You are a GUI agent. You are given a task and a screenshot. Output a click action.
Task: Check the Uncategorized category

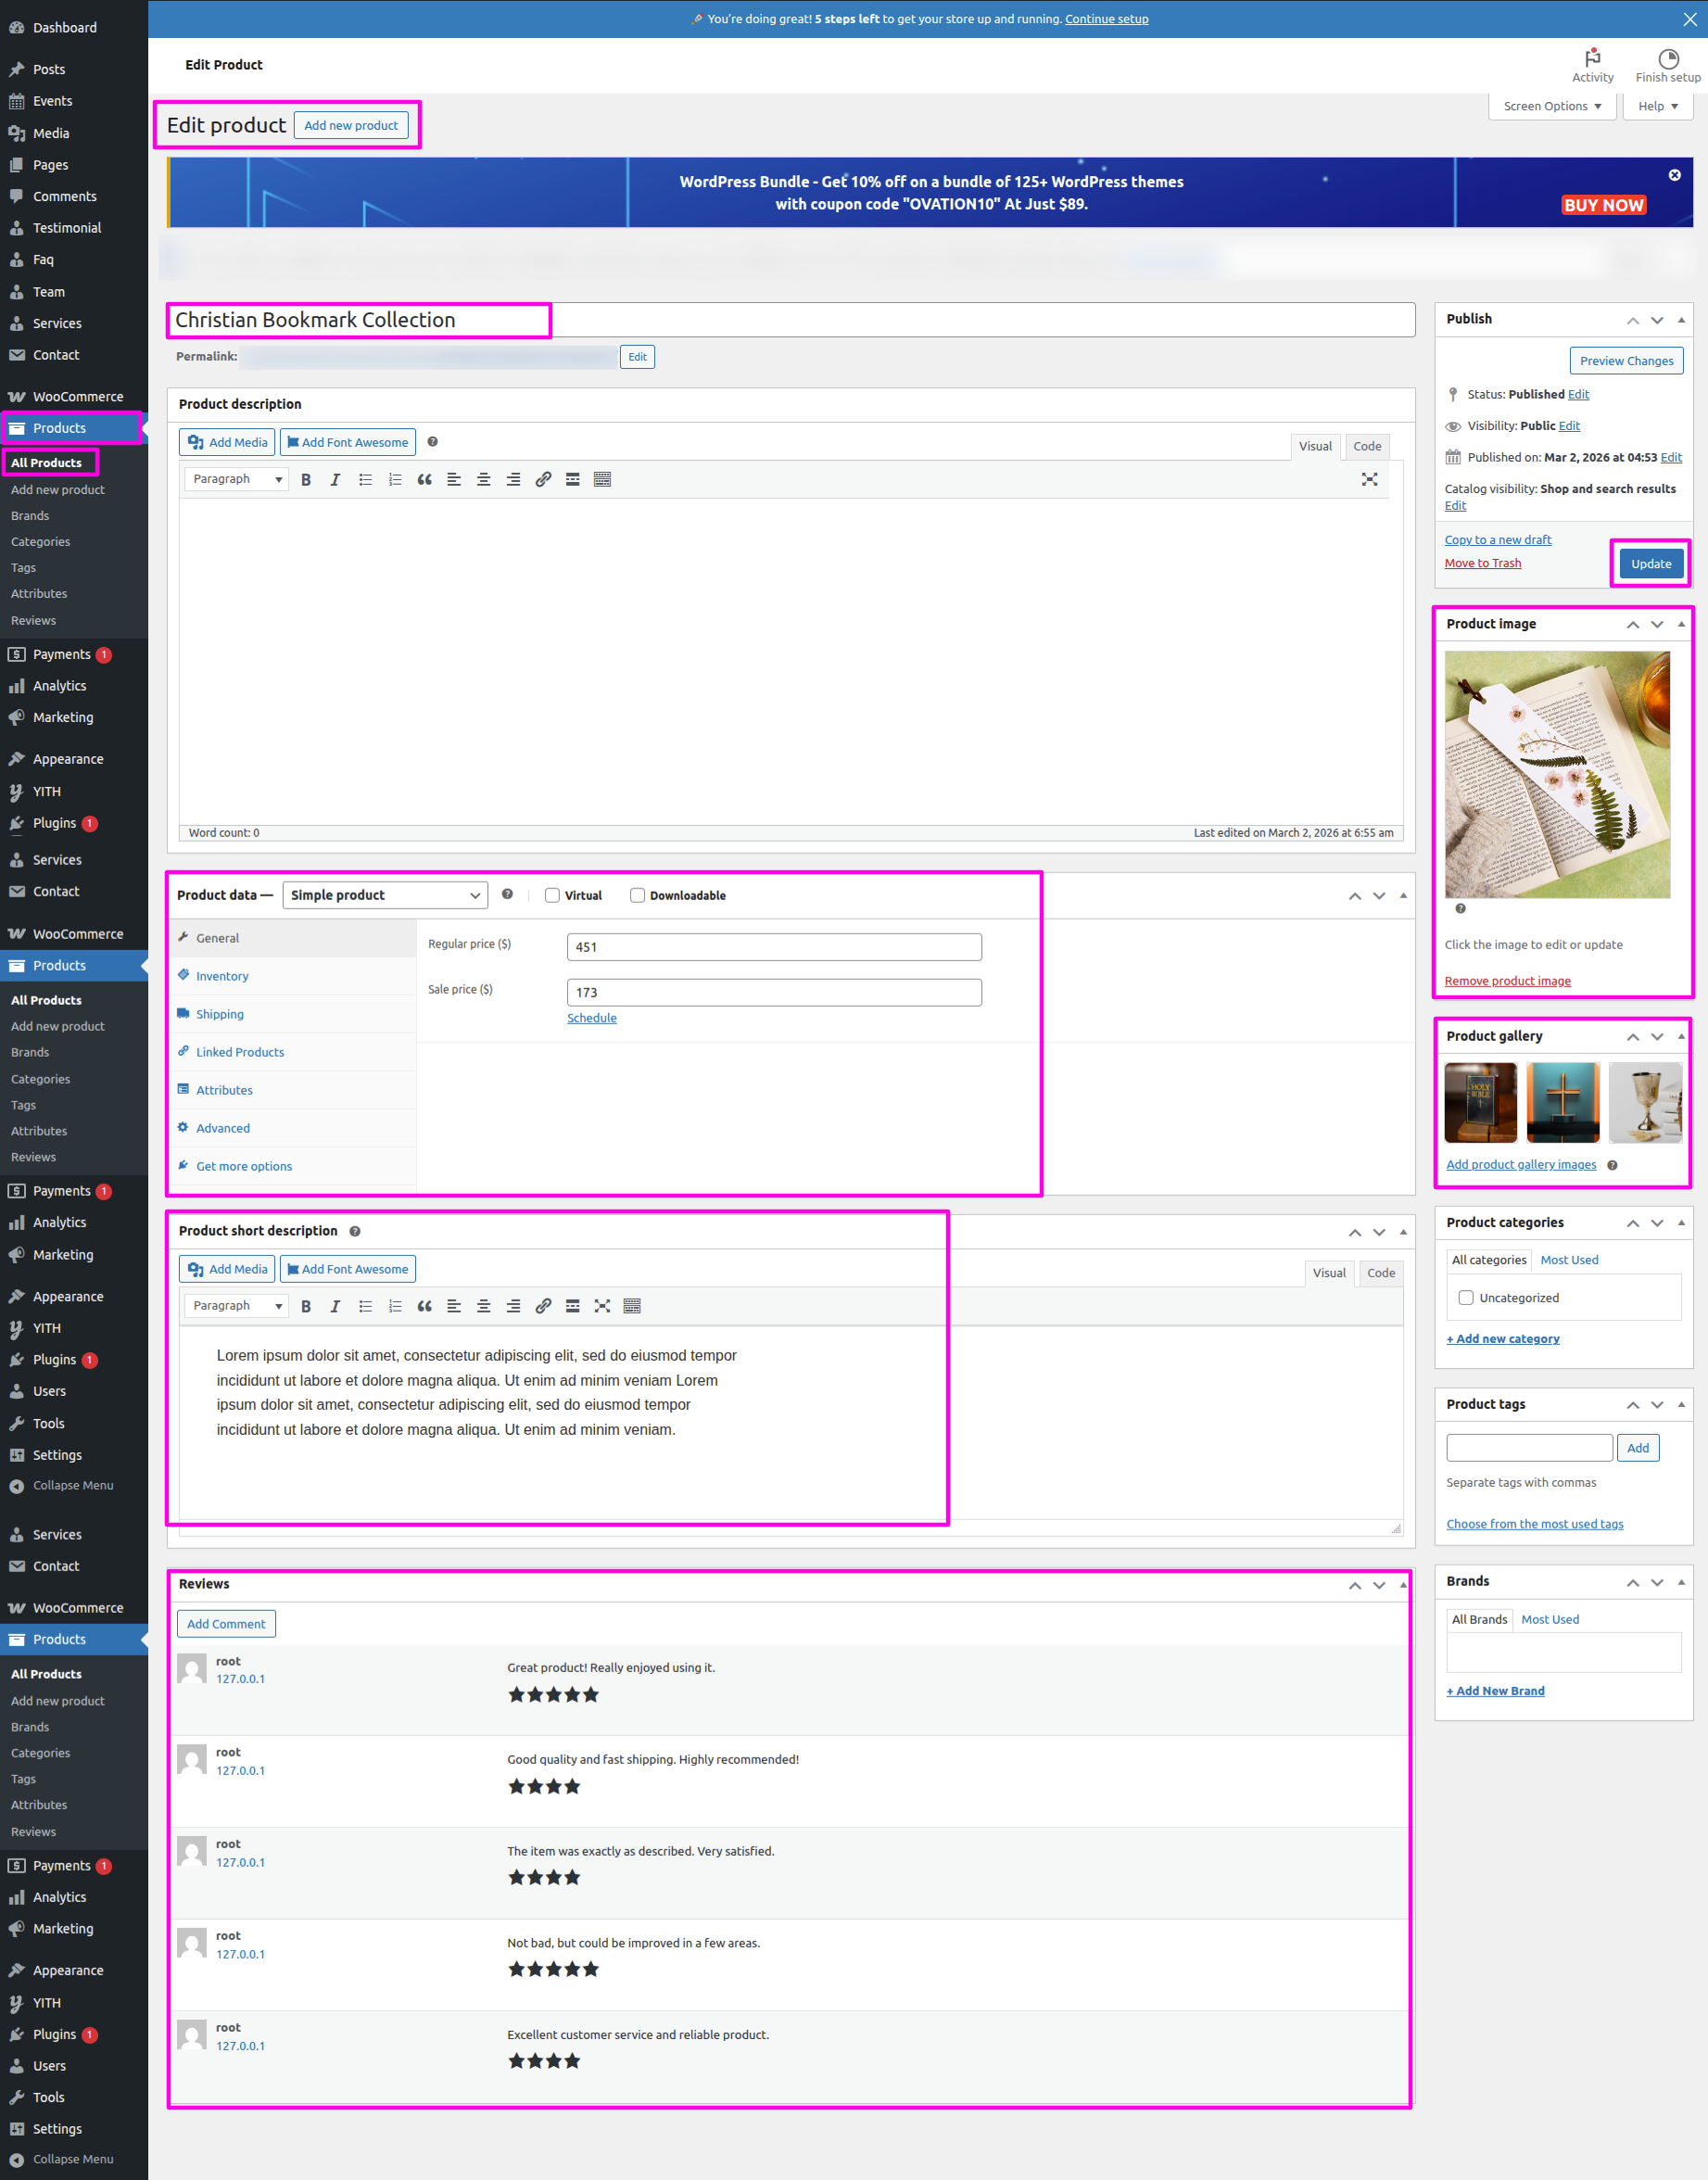click(x=1465, y=1298)
